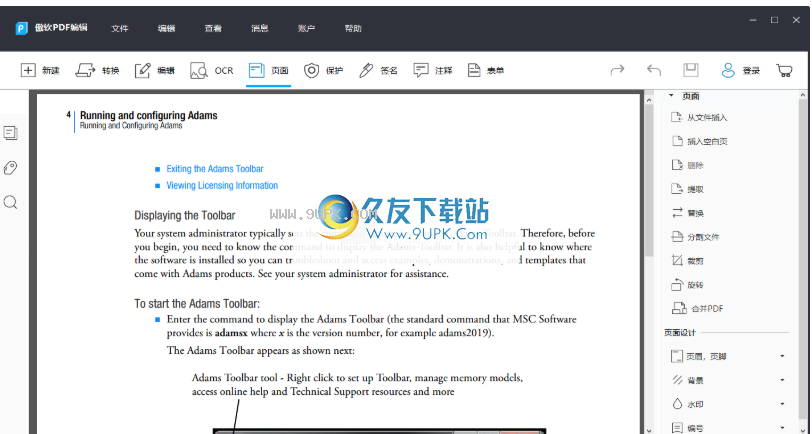Click 提取 (Extract) page option

pos(687,189)
